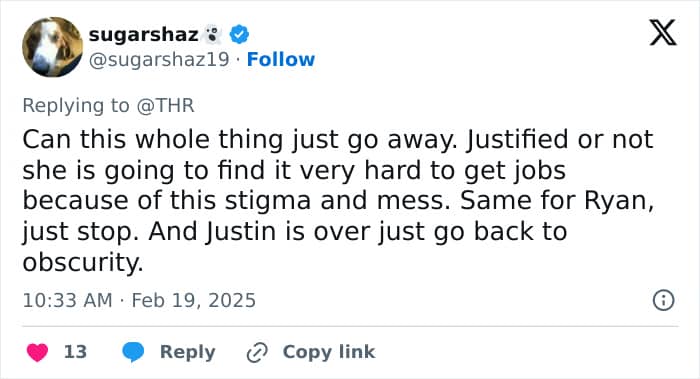Click the blue verified checkmark badge

[x=239, y=34]
